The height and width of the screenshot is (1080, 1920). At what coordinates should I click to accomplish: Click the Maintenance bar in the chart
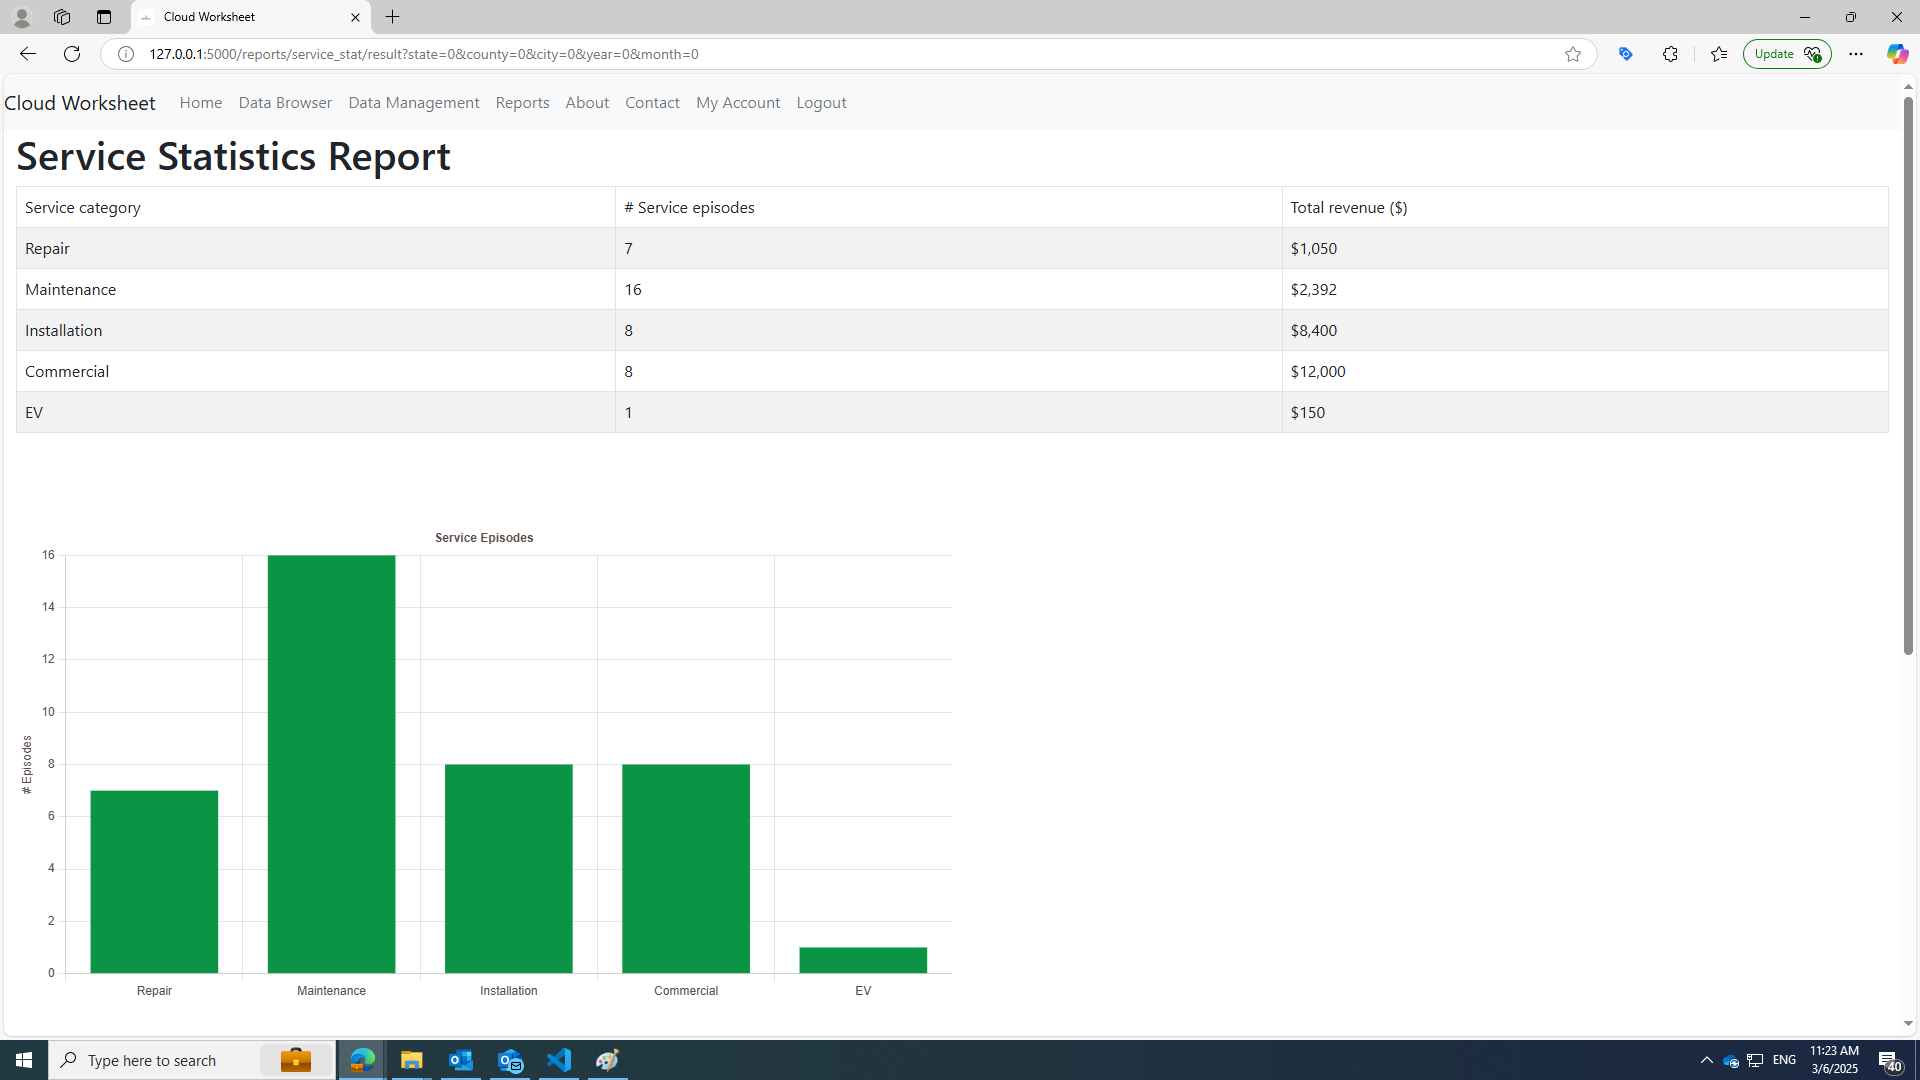coord(331,764)
